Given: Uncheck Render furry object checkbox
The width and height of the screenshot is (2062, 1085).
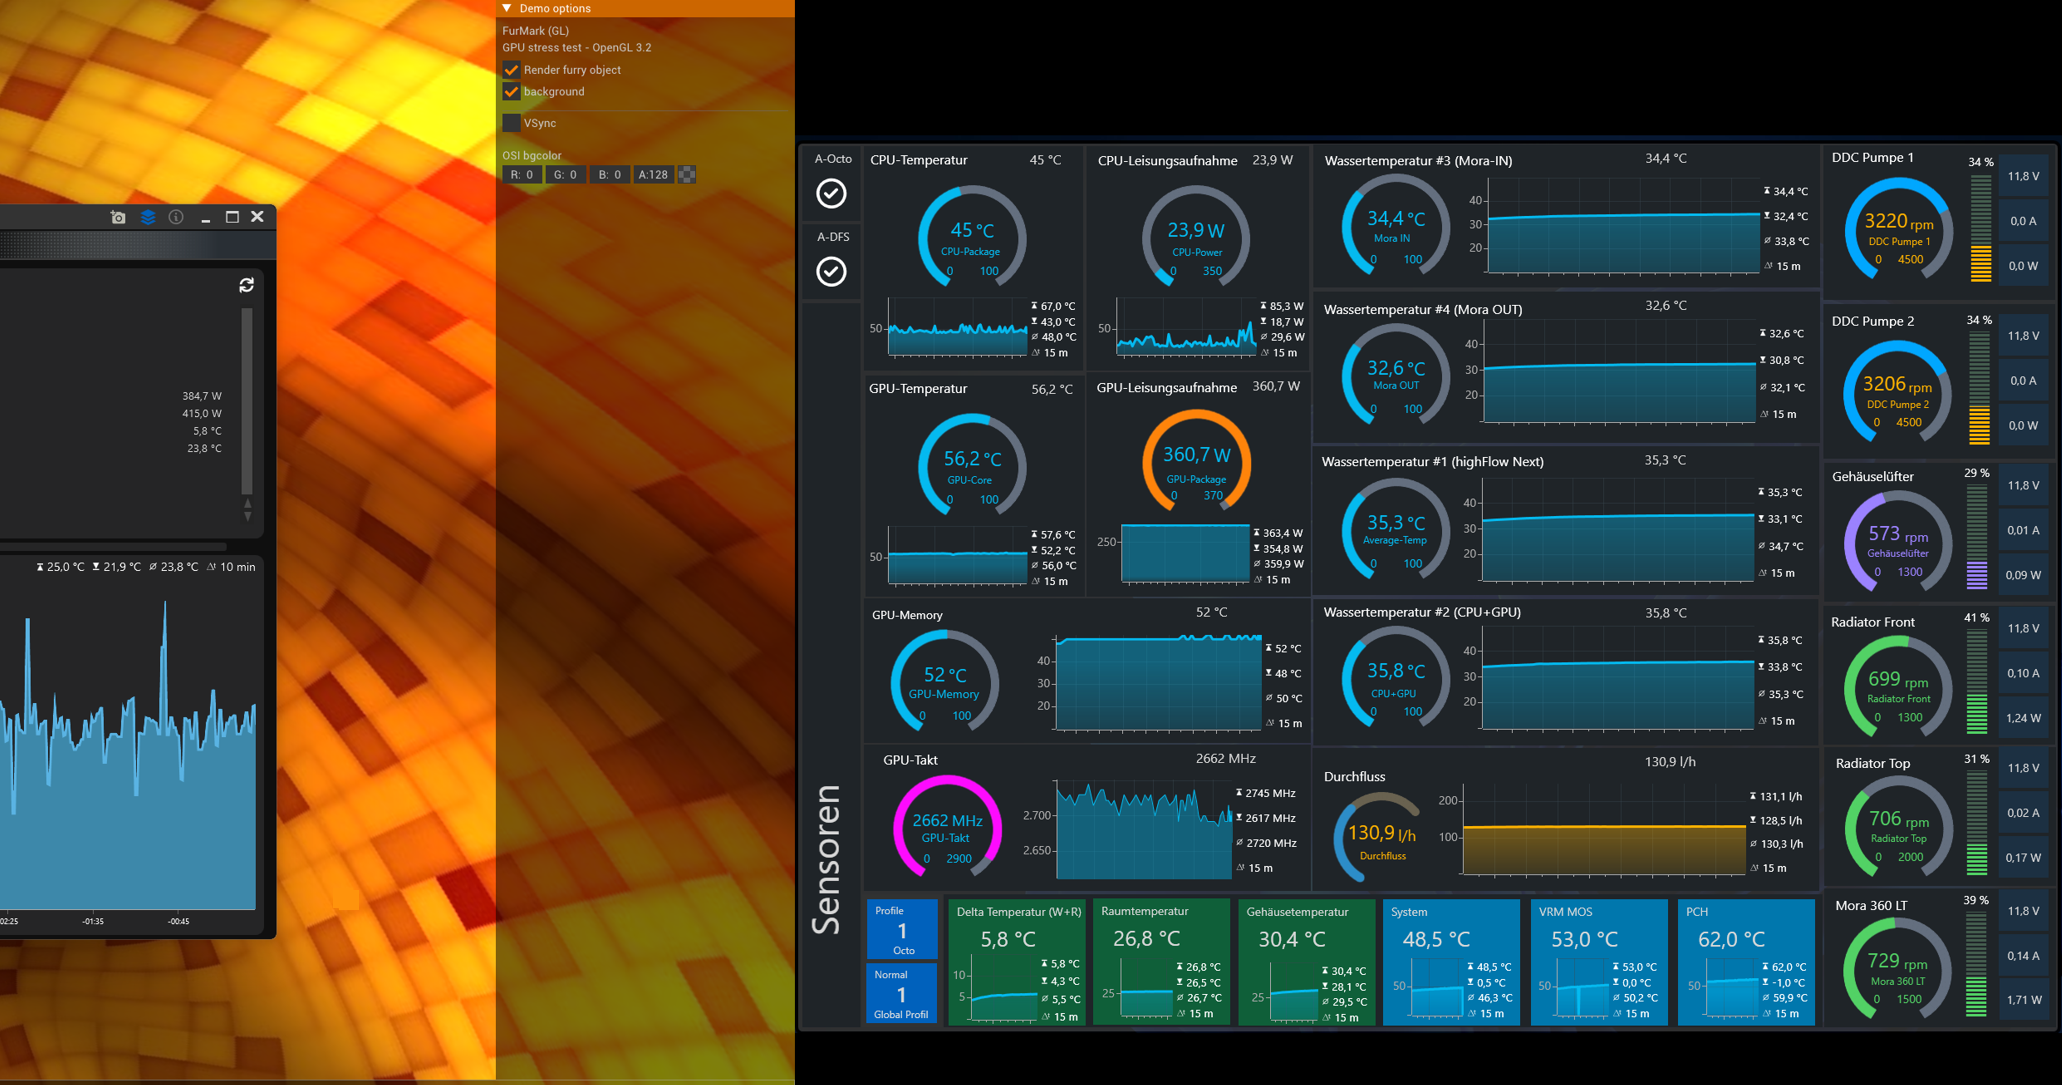Looking at the screenshot, I should 511,70.
